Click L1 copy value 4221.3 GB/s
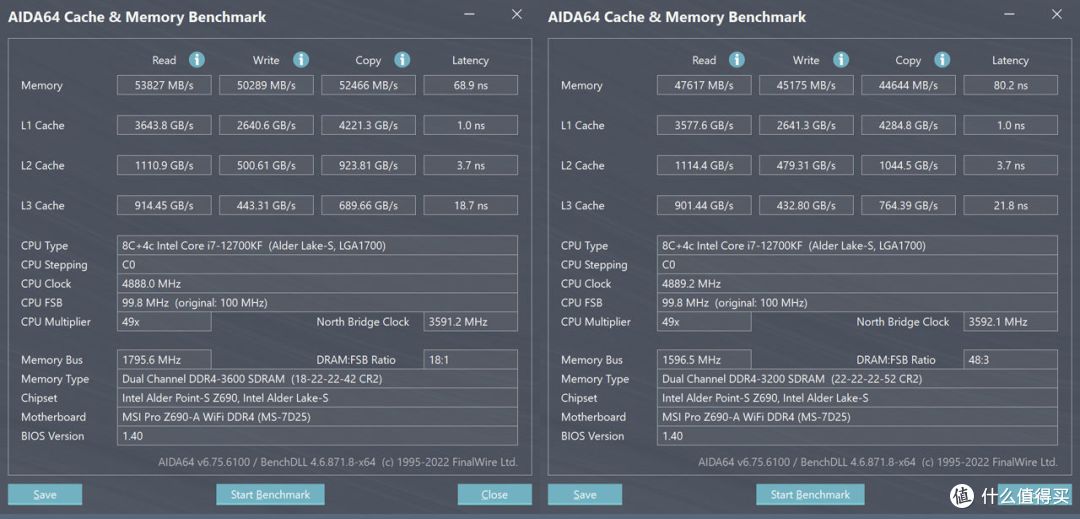Viewport: 1080px width, 519px height. point(368,125)
